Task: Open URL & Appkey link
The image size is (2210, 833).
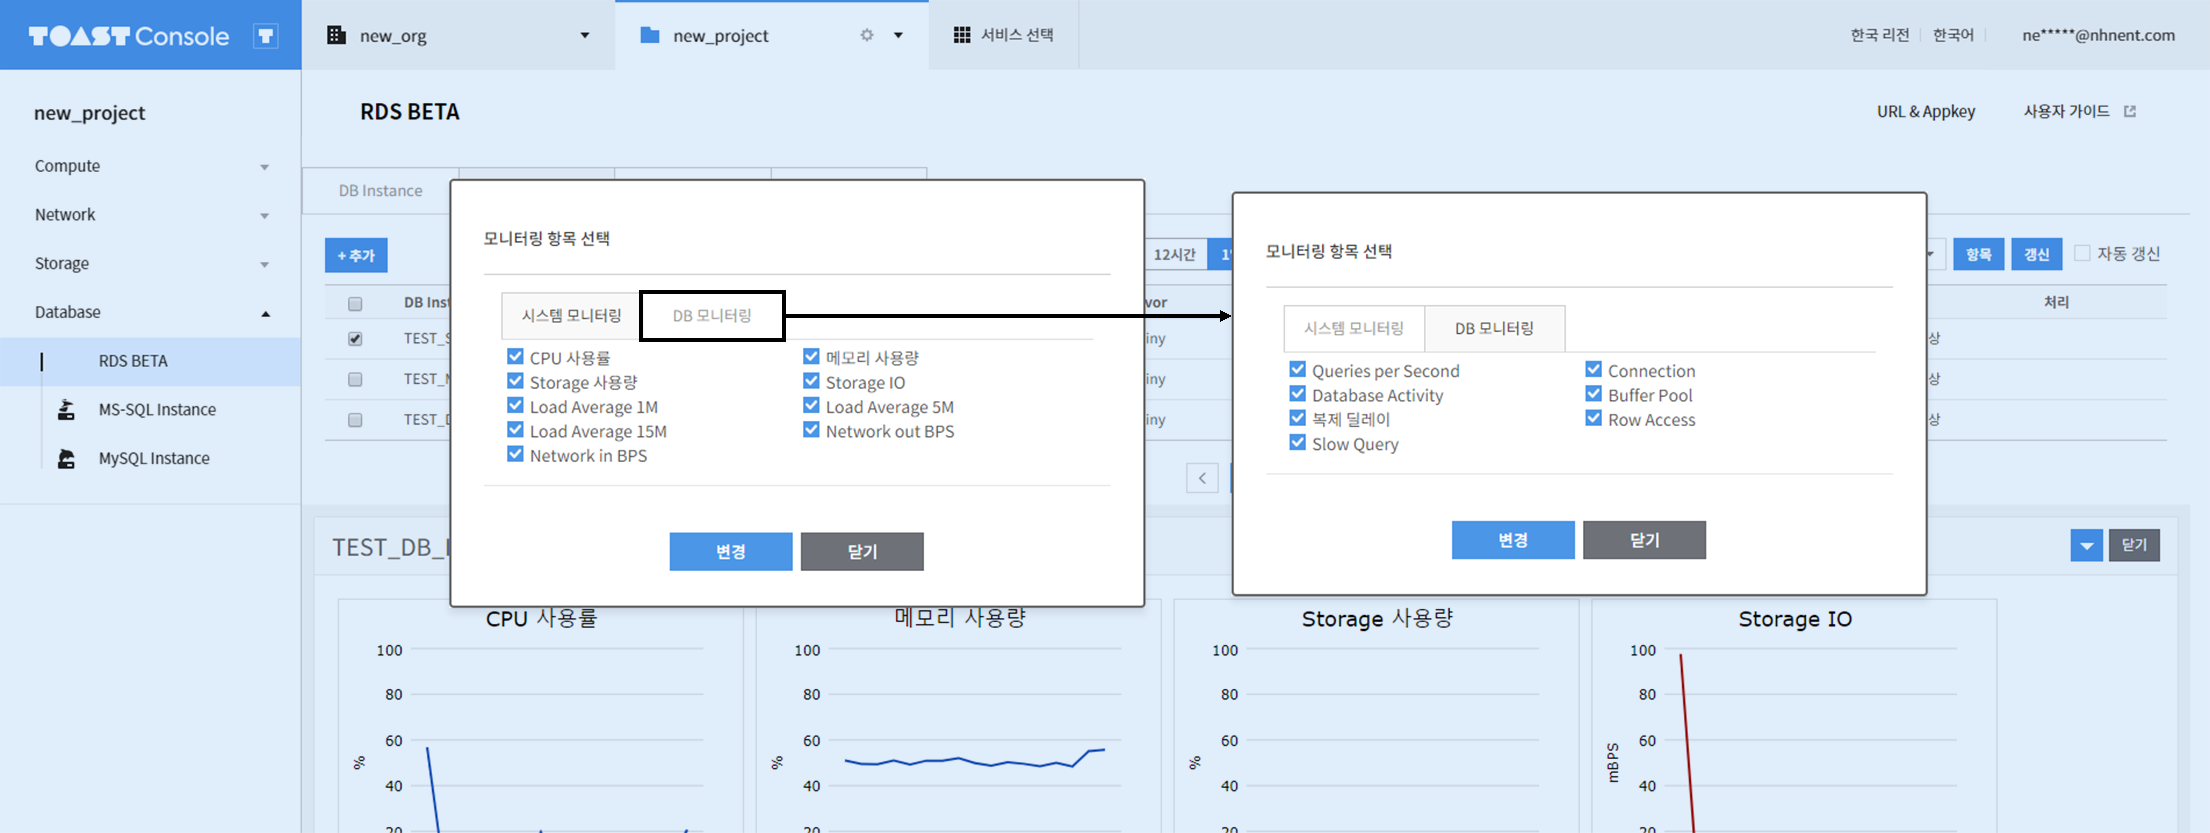Action: (x=1925, y=111)
